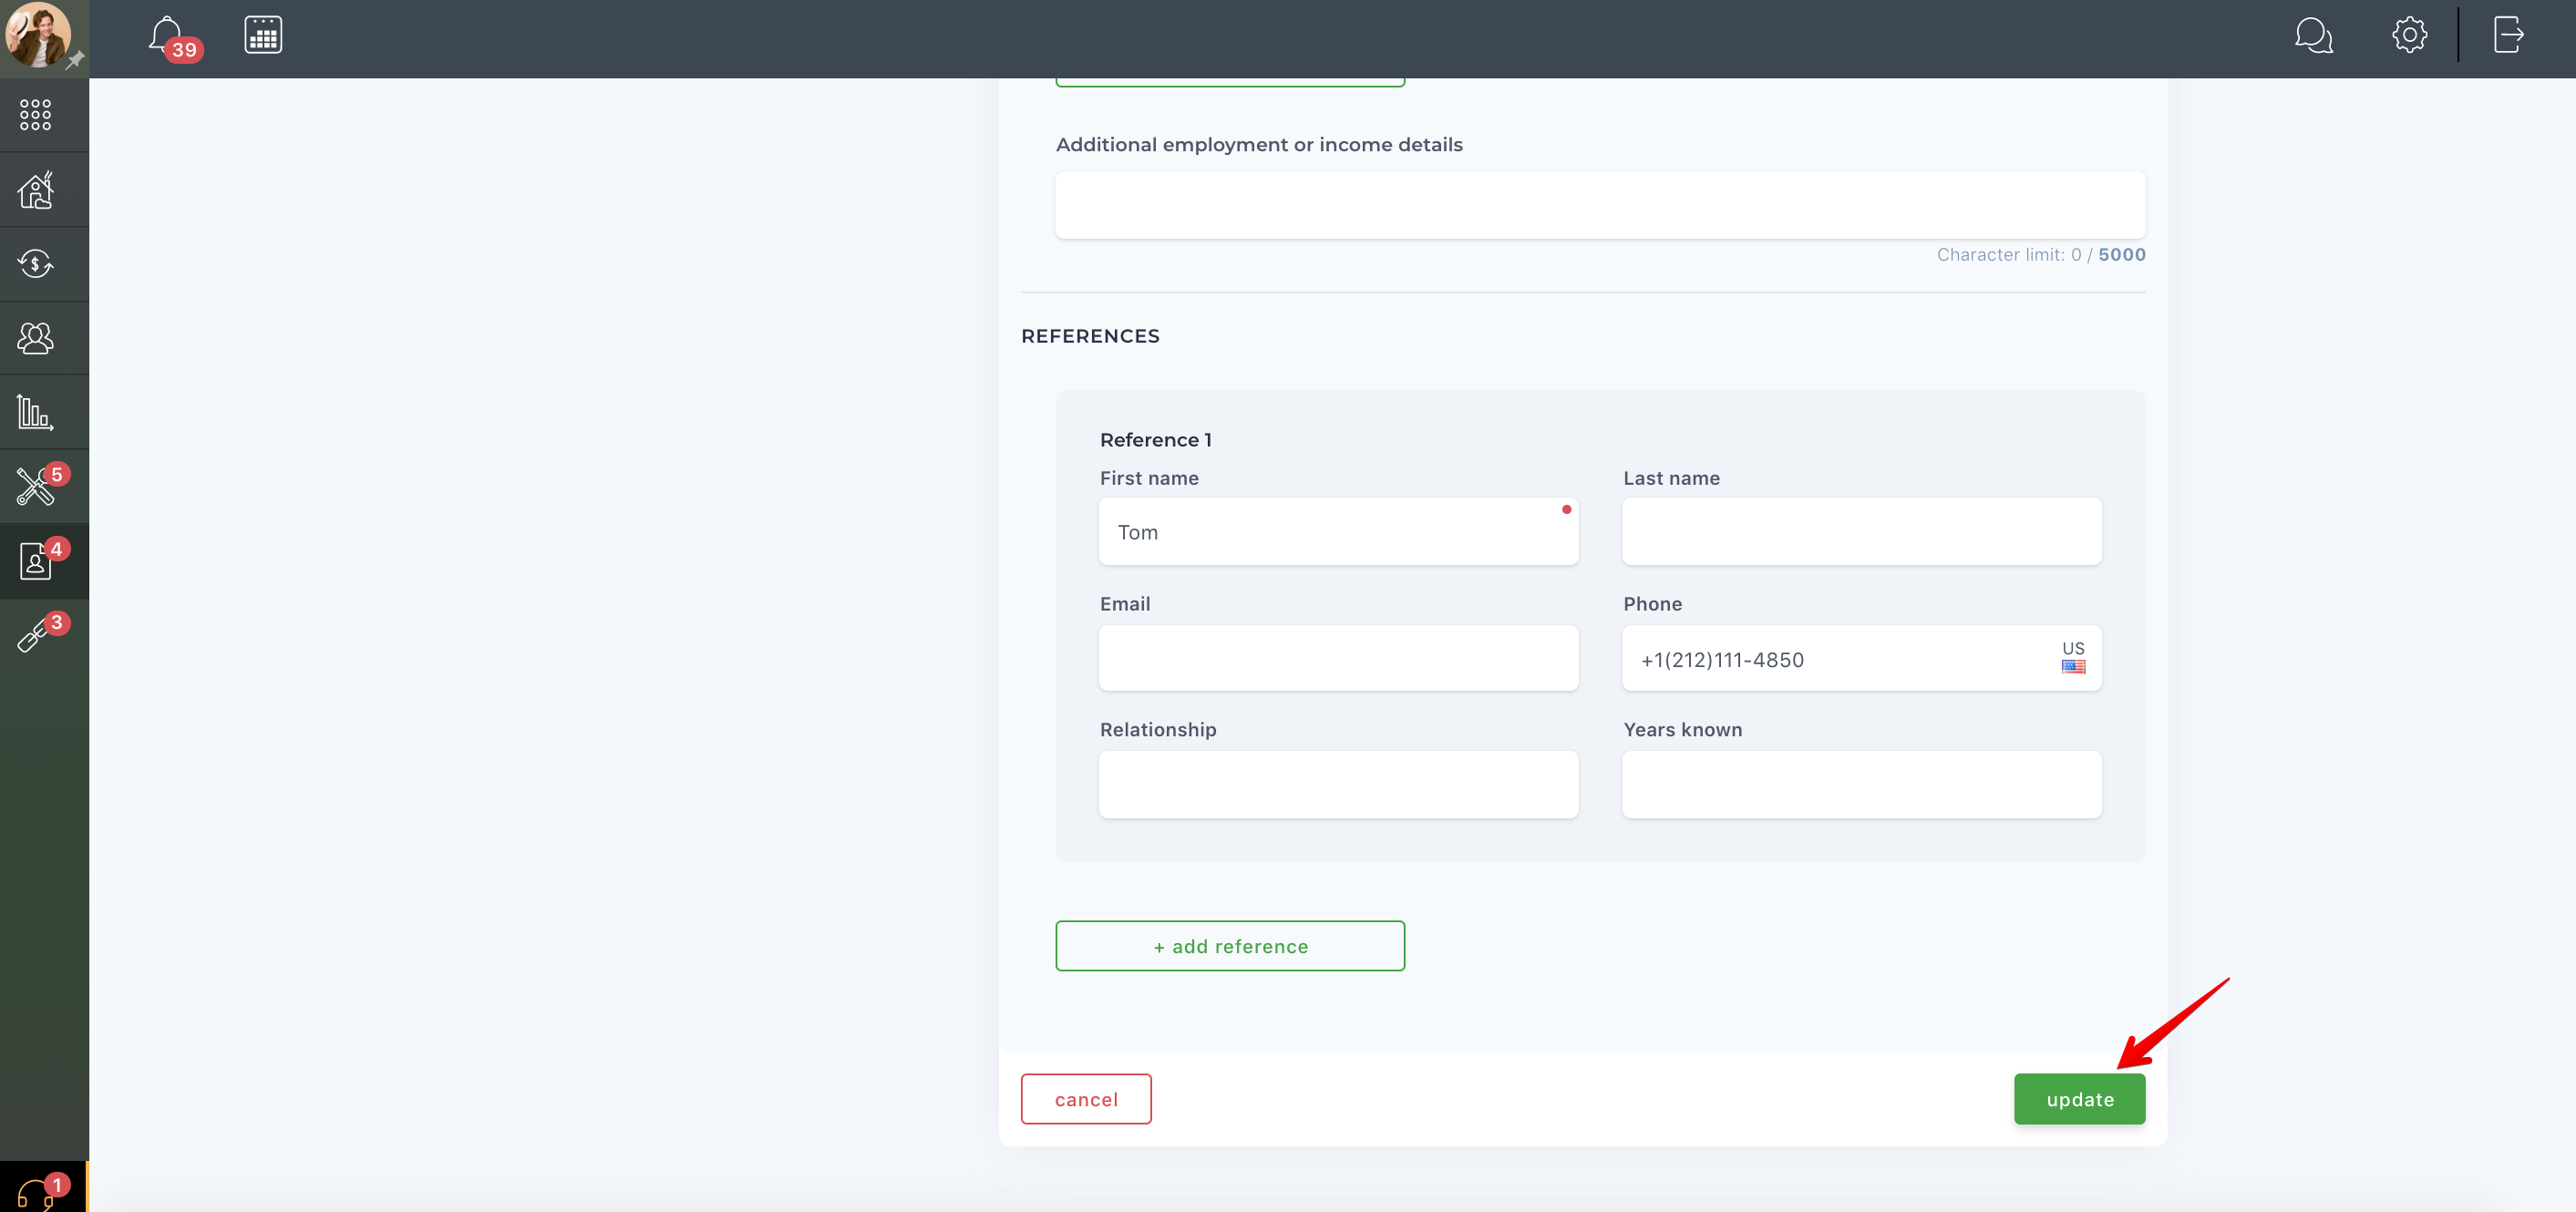
Task: Click the Reference 1 Email field
Action: tap(1338, 658)
